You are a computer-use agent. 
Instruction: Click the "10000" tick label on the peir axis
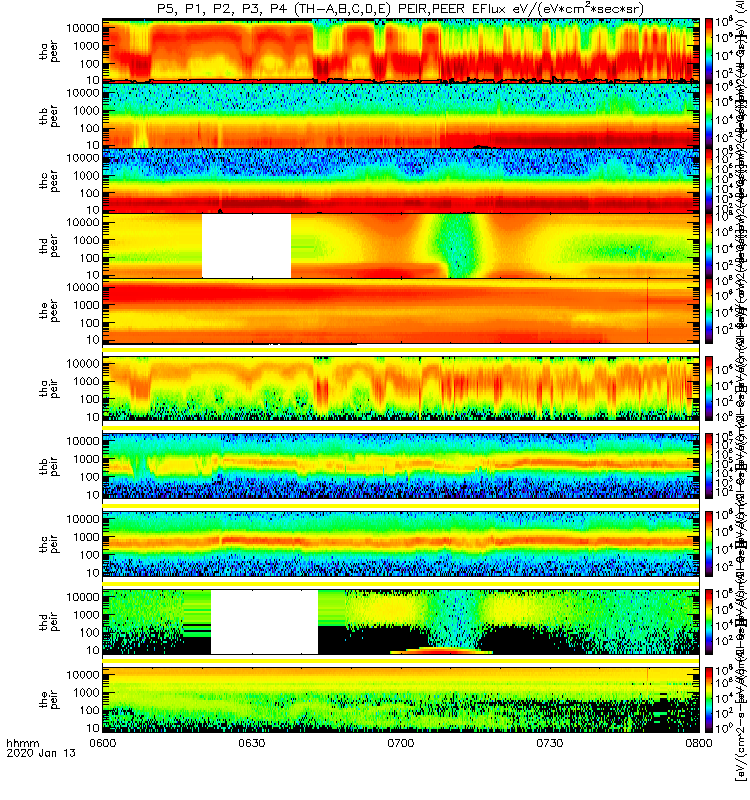click(x=83, y=674)
